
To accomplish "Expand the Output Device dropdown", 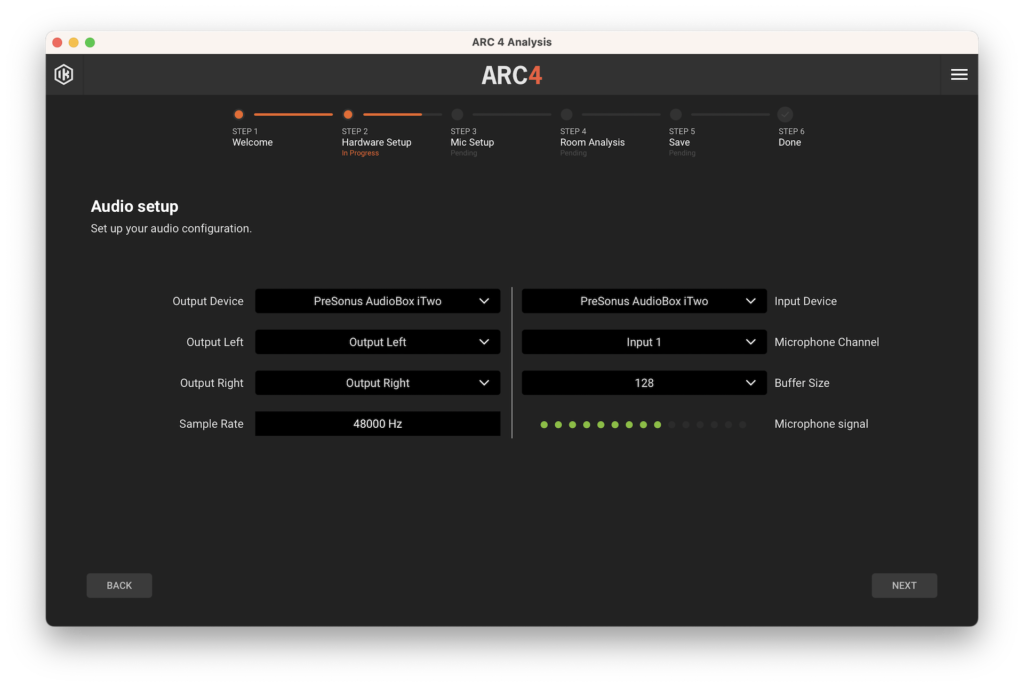I will click(x=377, y=301).
